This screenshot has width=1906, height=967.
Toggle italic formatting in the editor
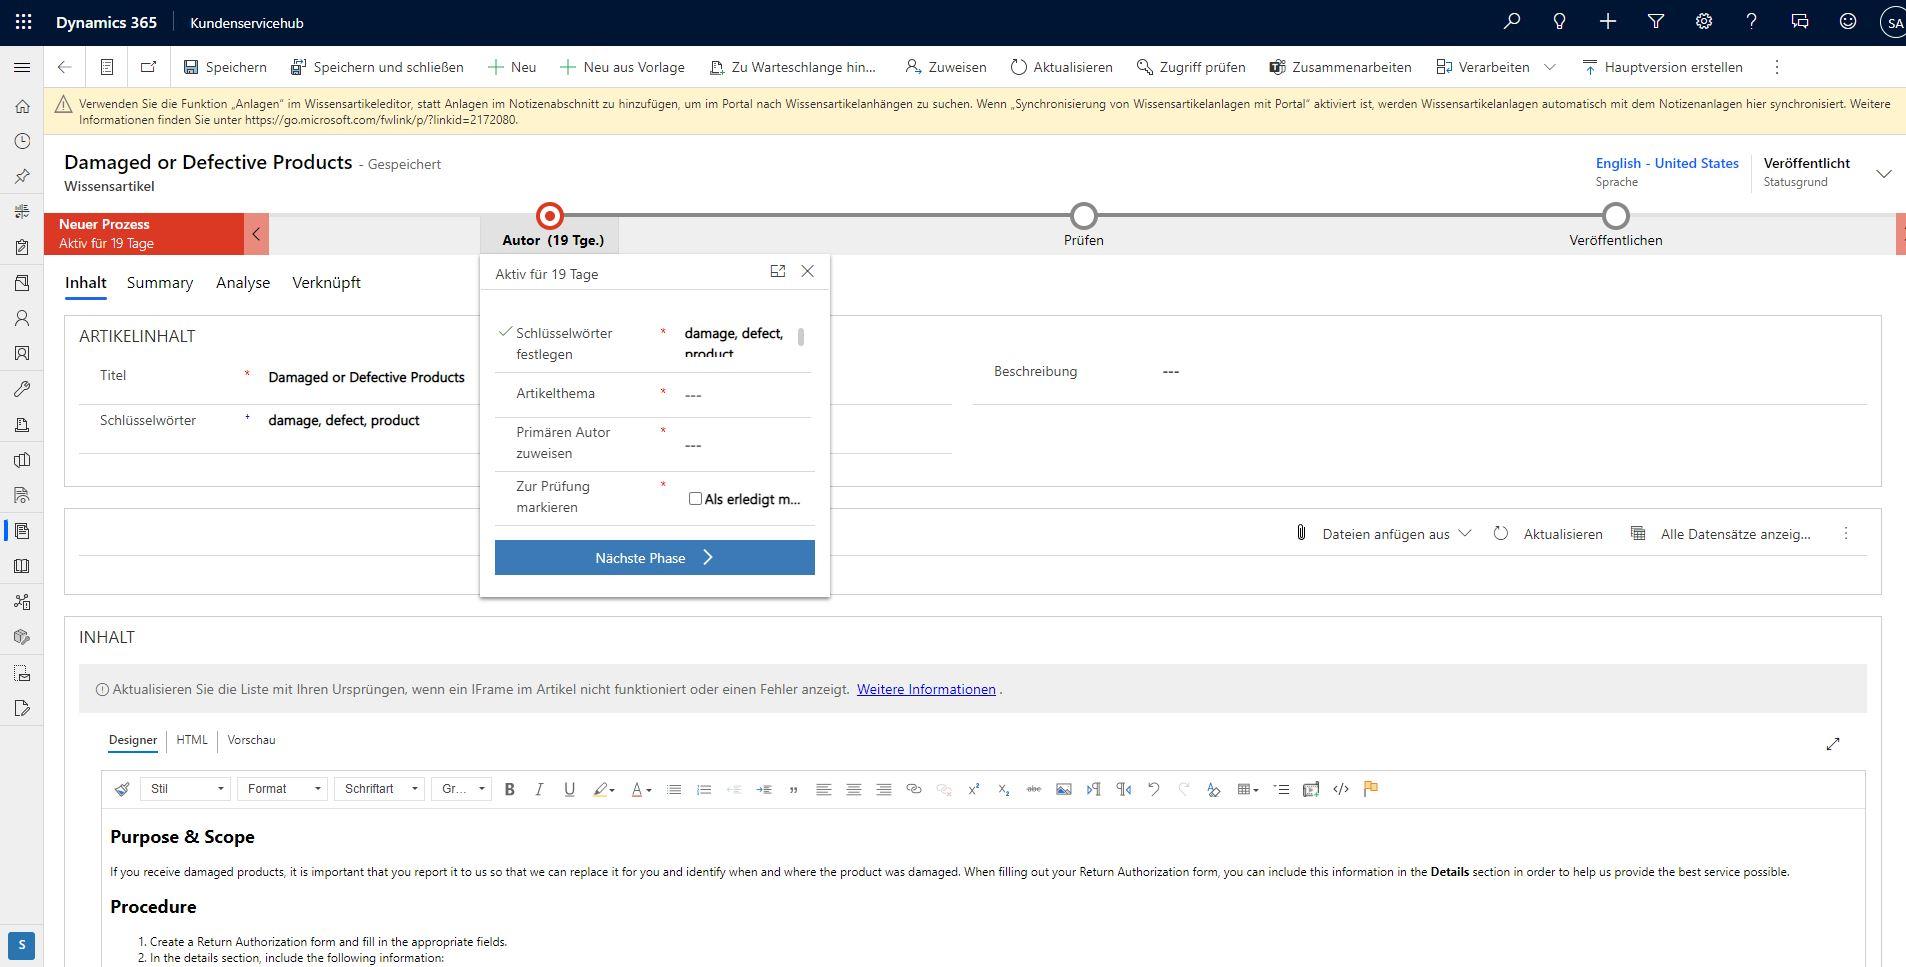coord(539,789)
